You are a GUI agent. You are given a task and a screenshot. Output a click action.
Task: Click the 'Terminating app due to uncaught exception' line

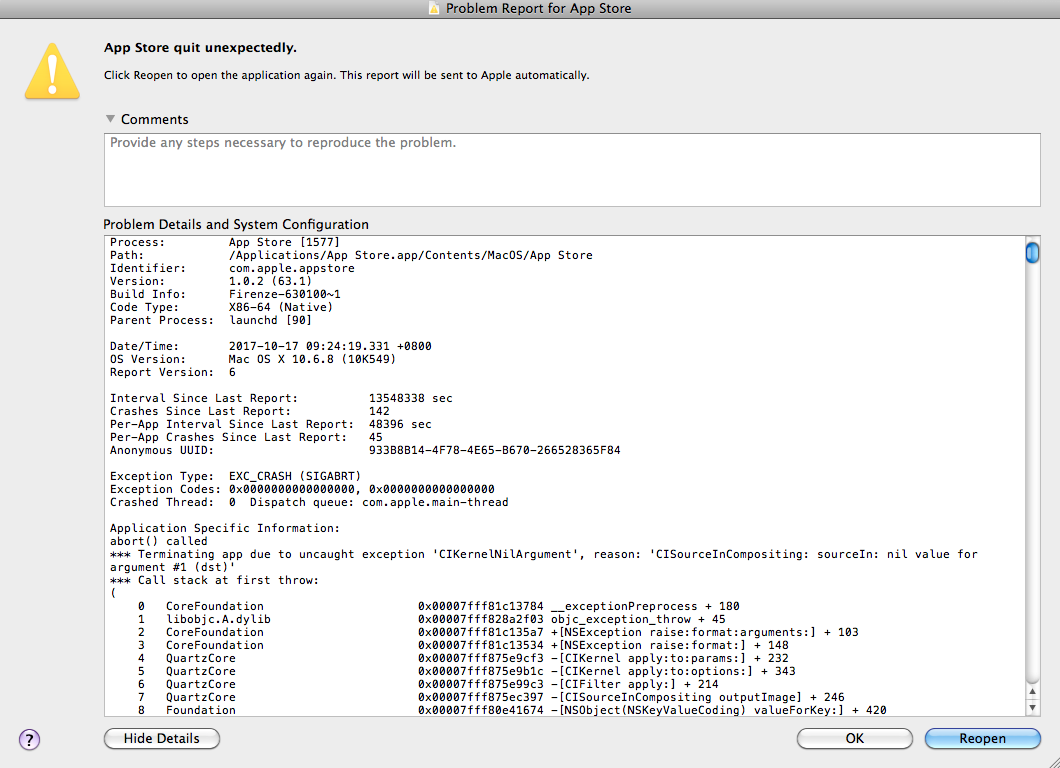[x=544, y=560]
